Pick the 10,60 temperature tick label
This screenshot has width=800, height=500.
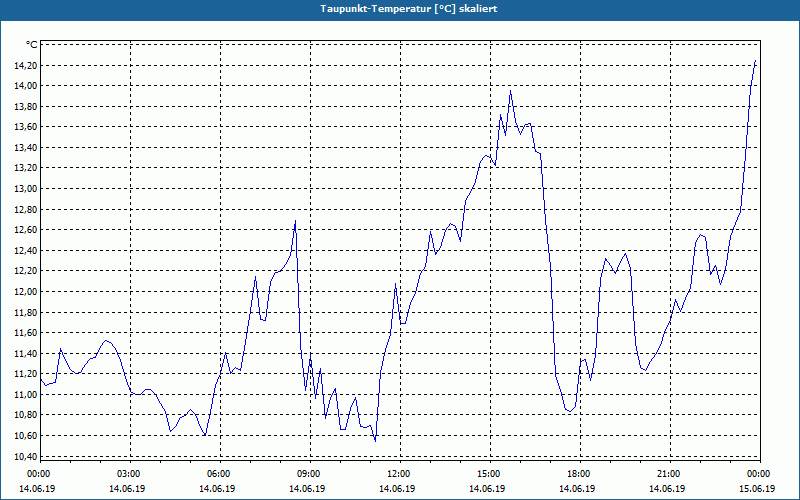click(27, 436)
